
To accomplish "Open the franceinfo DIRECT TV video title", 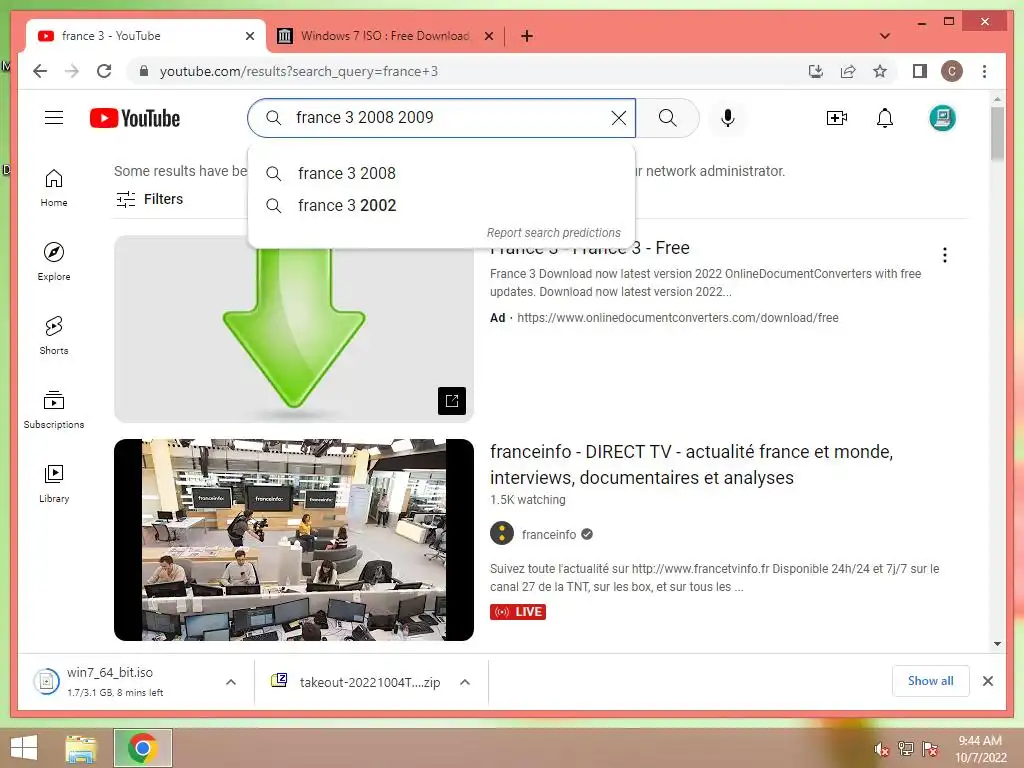I will pyautogui.click(x=692, y=464).
